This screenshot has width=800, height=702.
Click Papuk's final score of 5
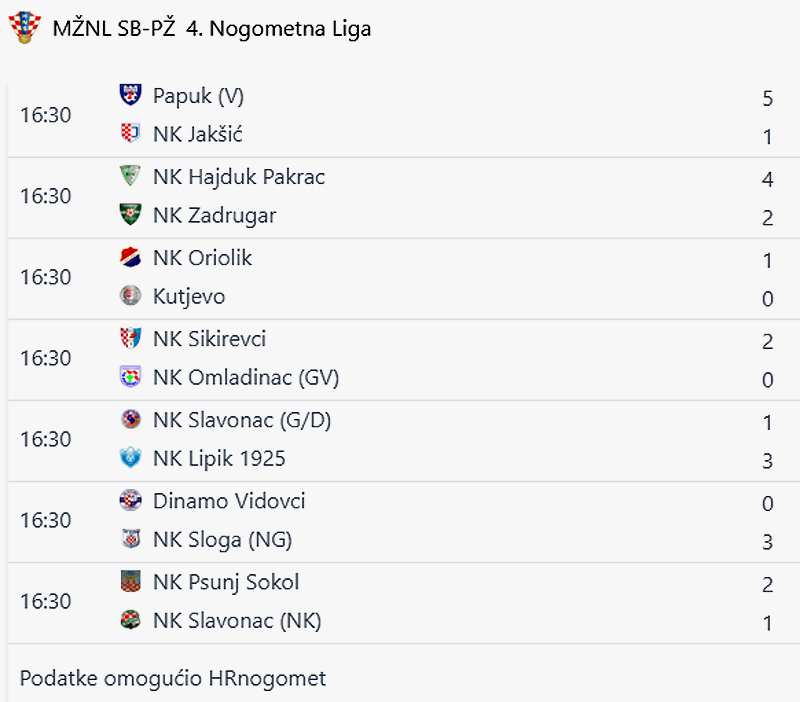point(767,98)
